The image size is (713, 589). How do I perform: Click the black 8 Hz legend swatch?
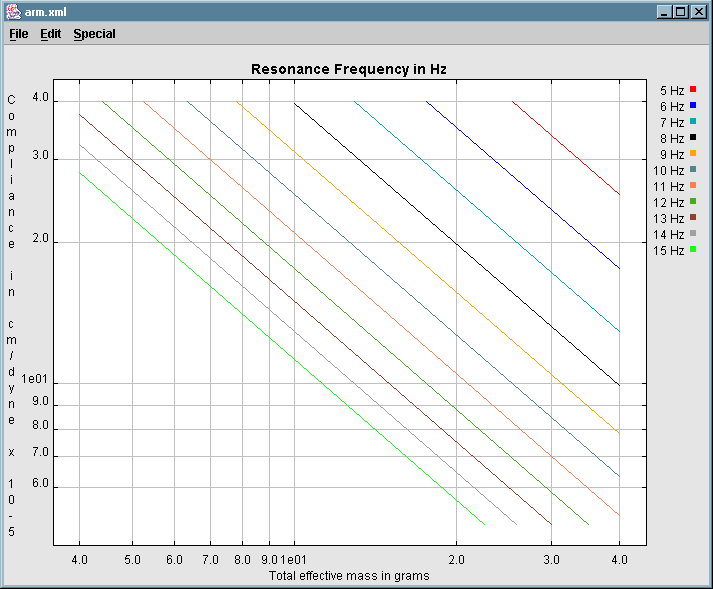point(693,137)
